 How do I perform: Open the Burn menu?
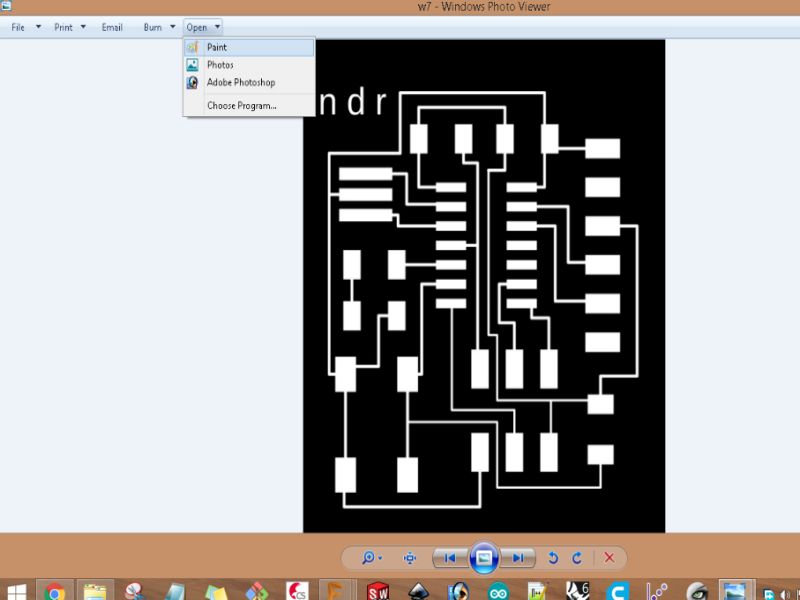[x=153, y=27]
